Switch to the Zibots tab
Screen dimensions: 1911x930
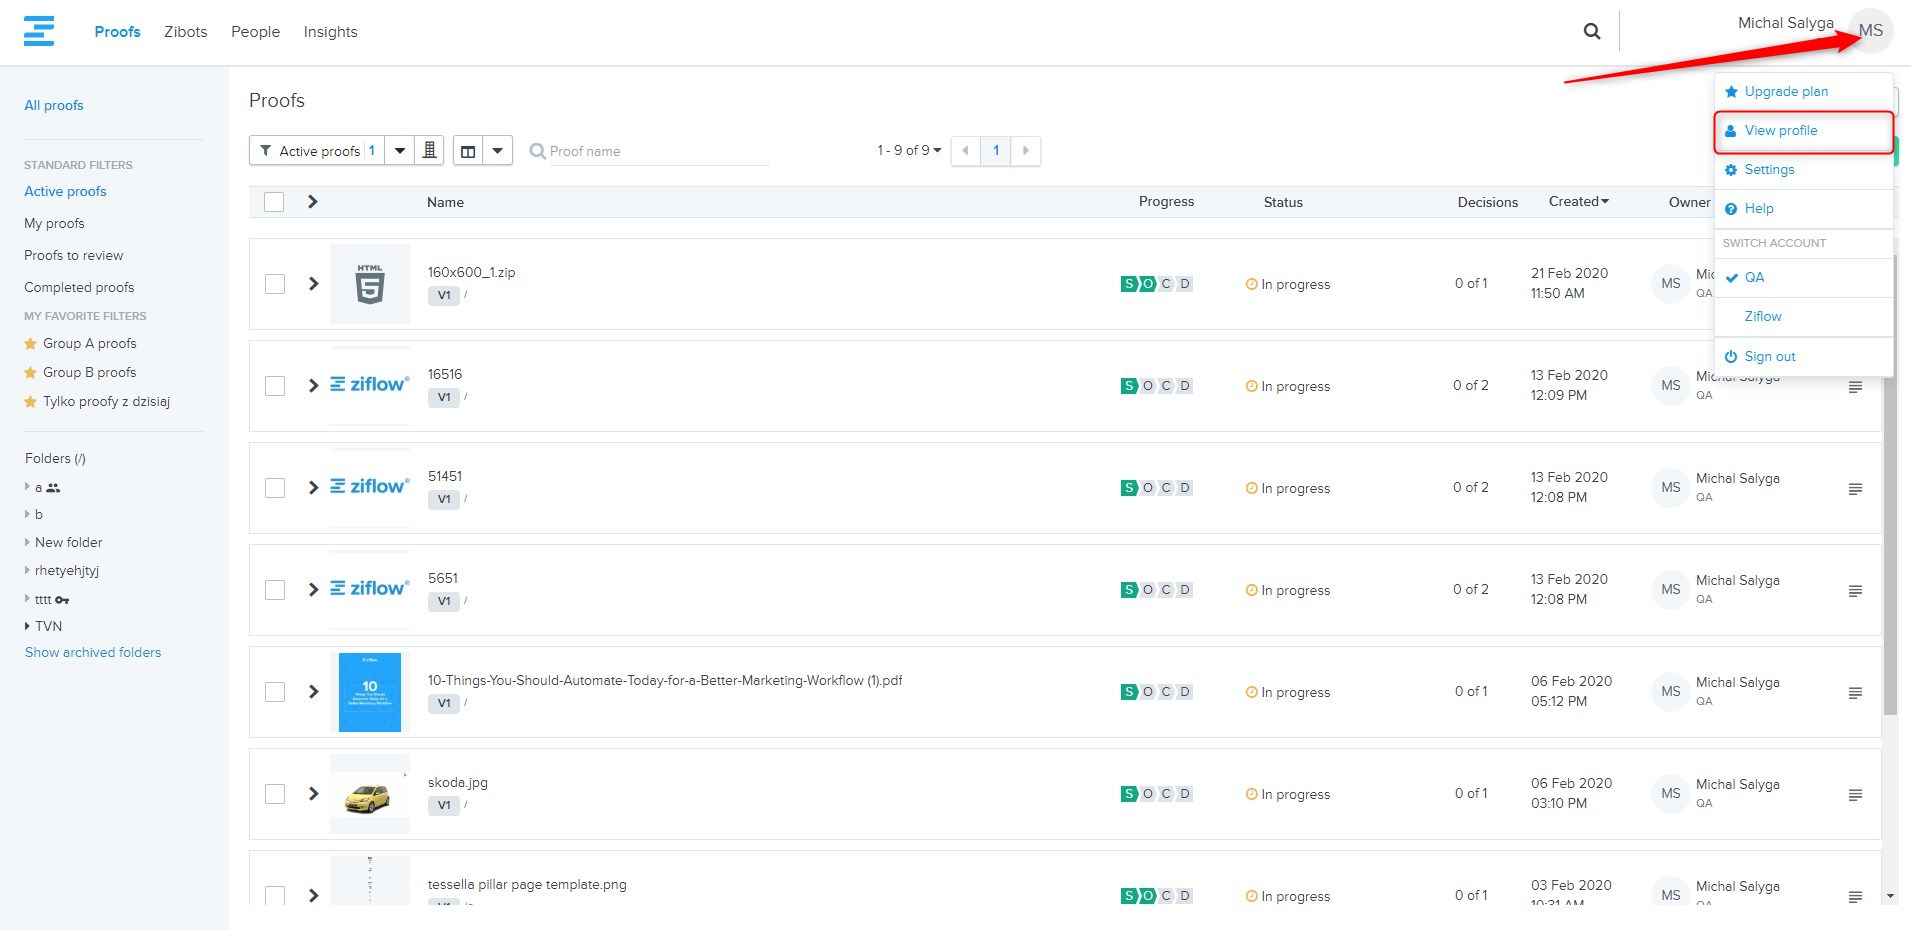click(x=186, y=32)
